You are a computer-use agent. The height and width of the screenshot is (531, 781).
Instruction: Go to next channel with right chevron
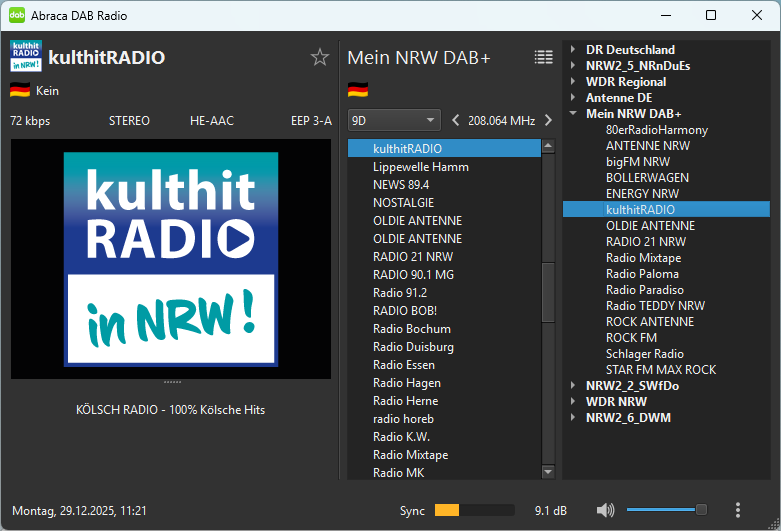point(548,121)
